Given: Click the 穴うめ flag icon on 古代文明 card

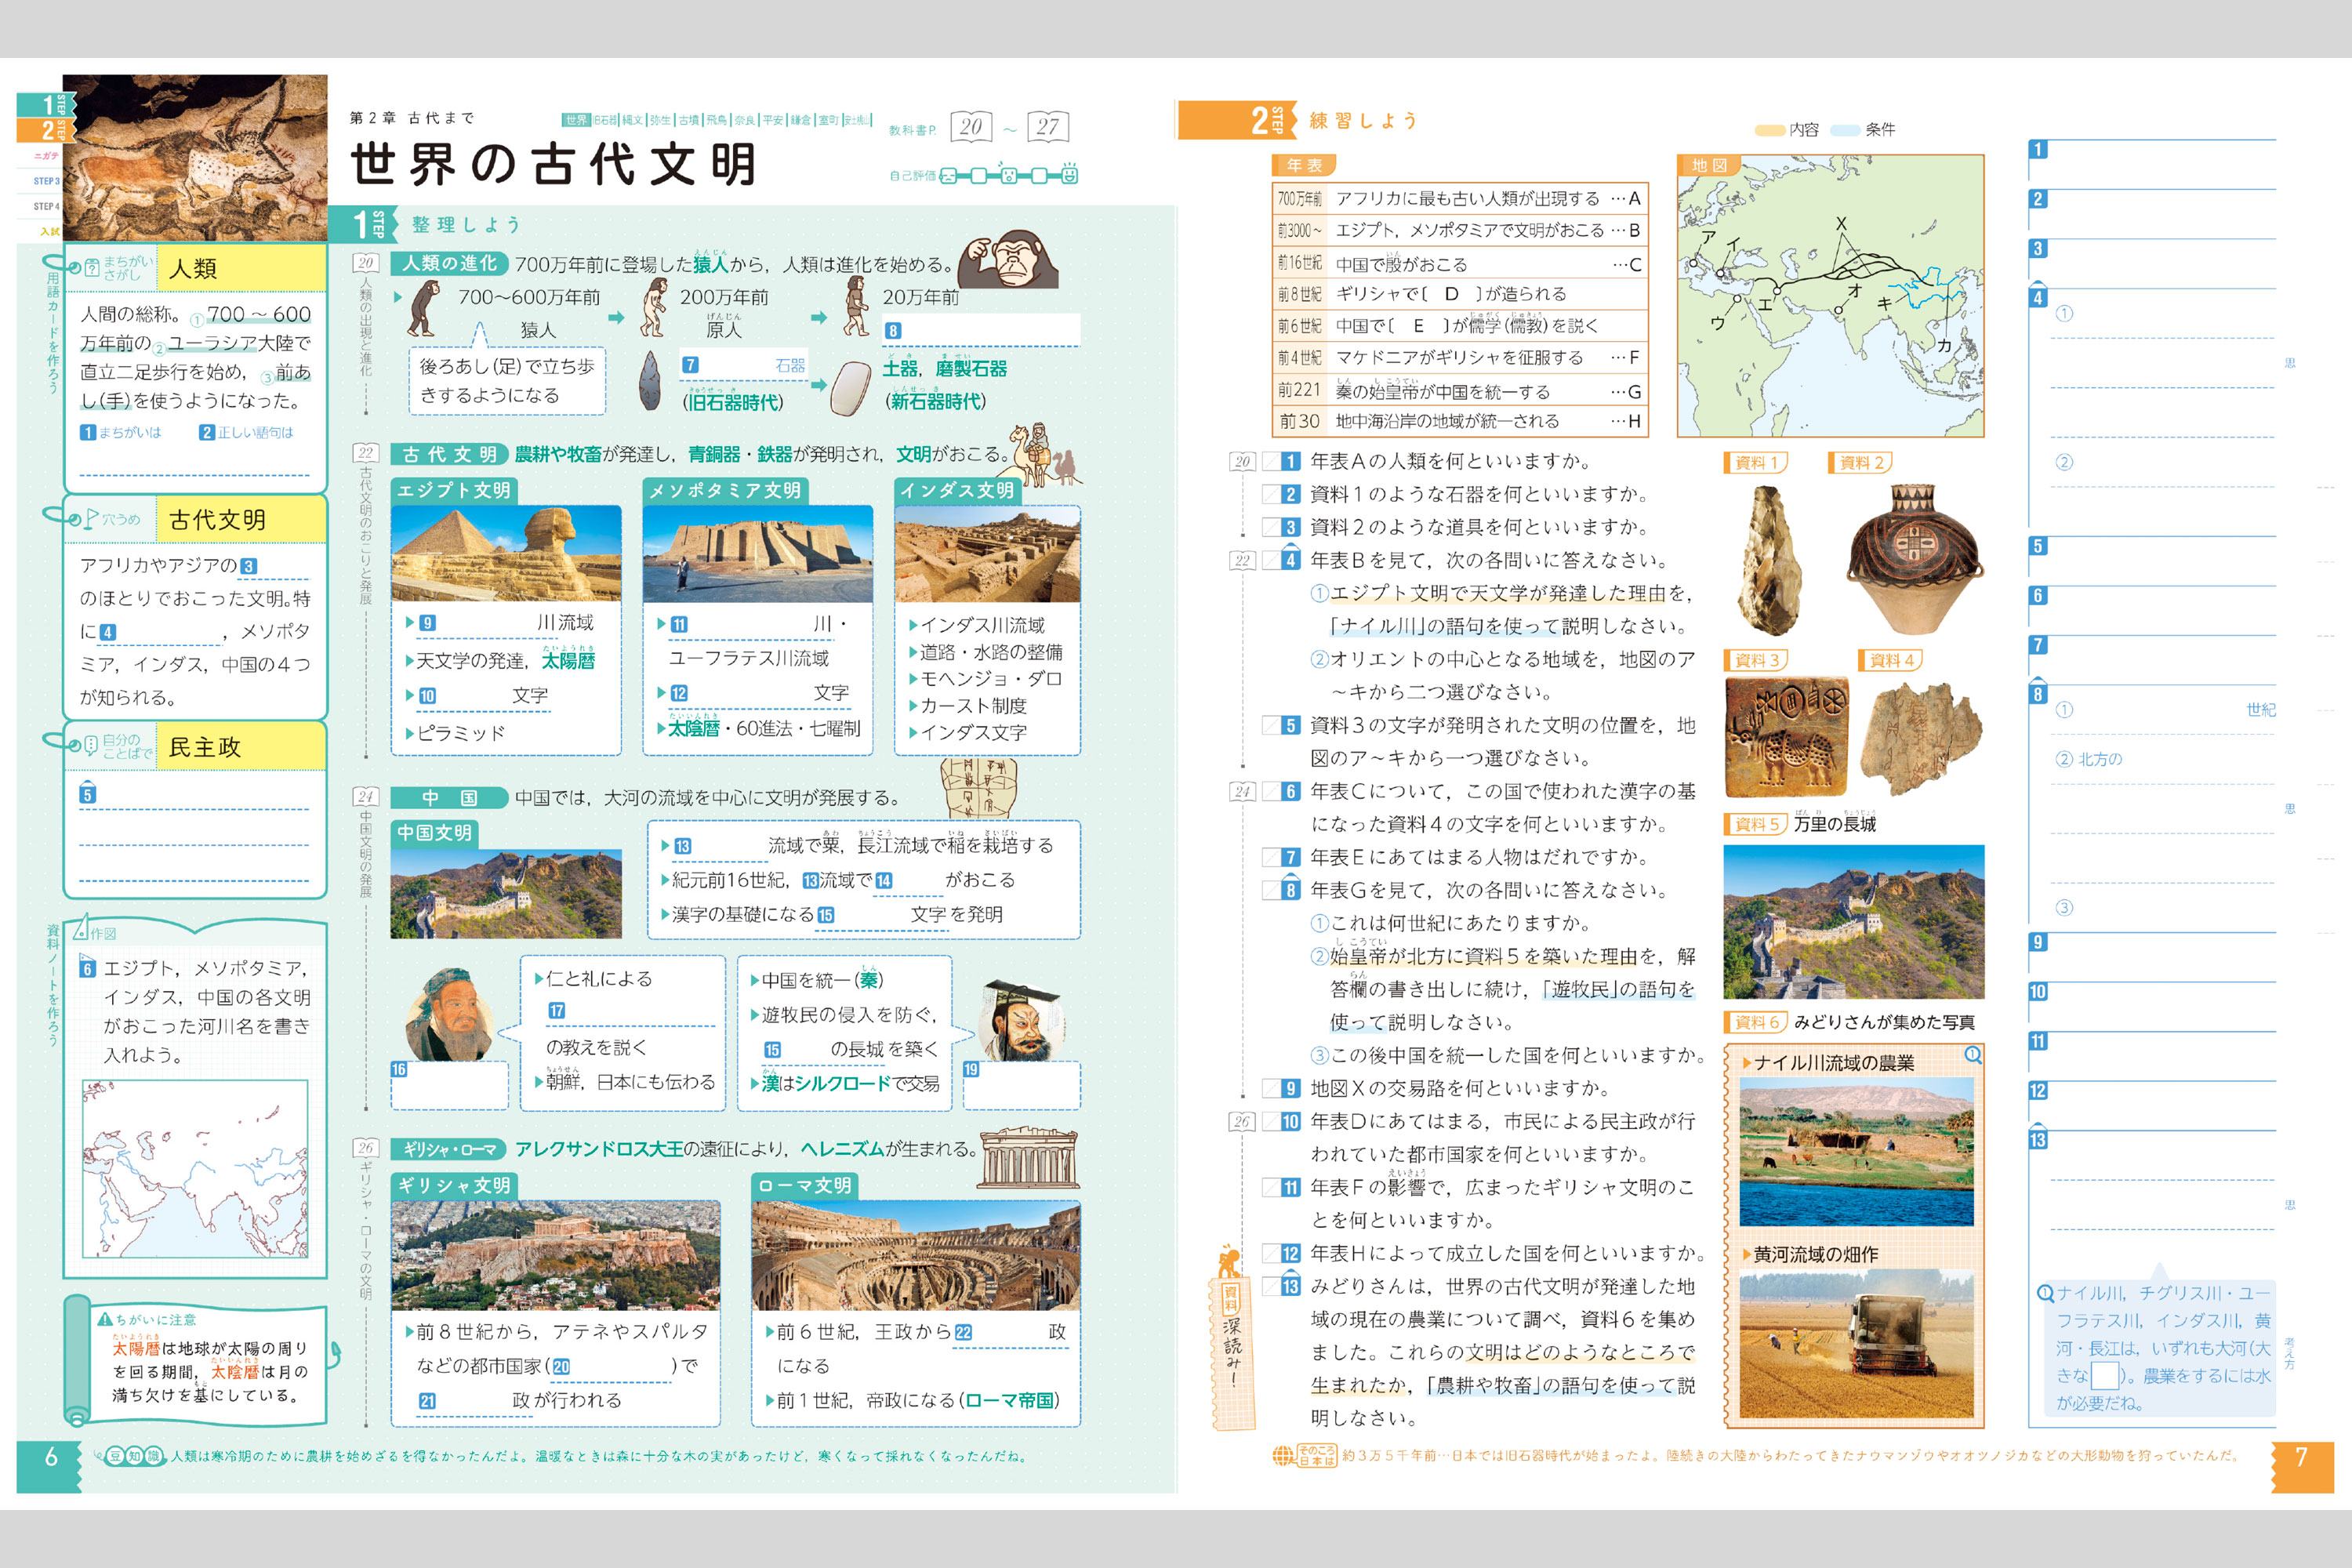Looking at the screenshot, I should (x=91, y=519).
